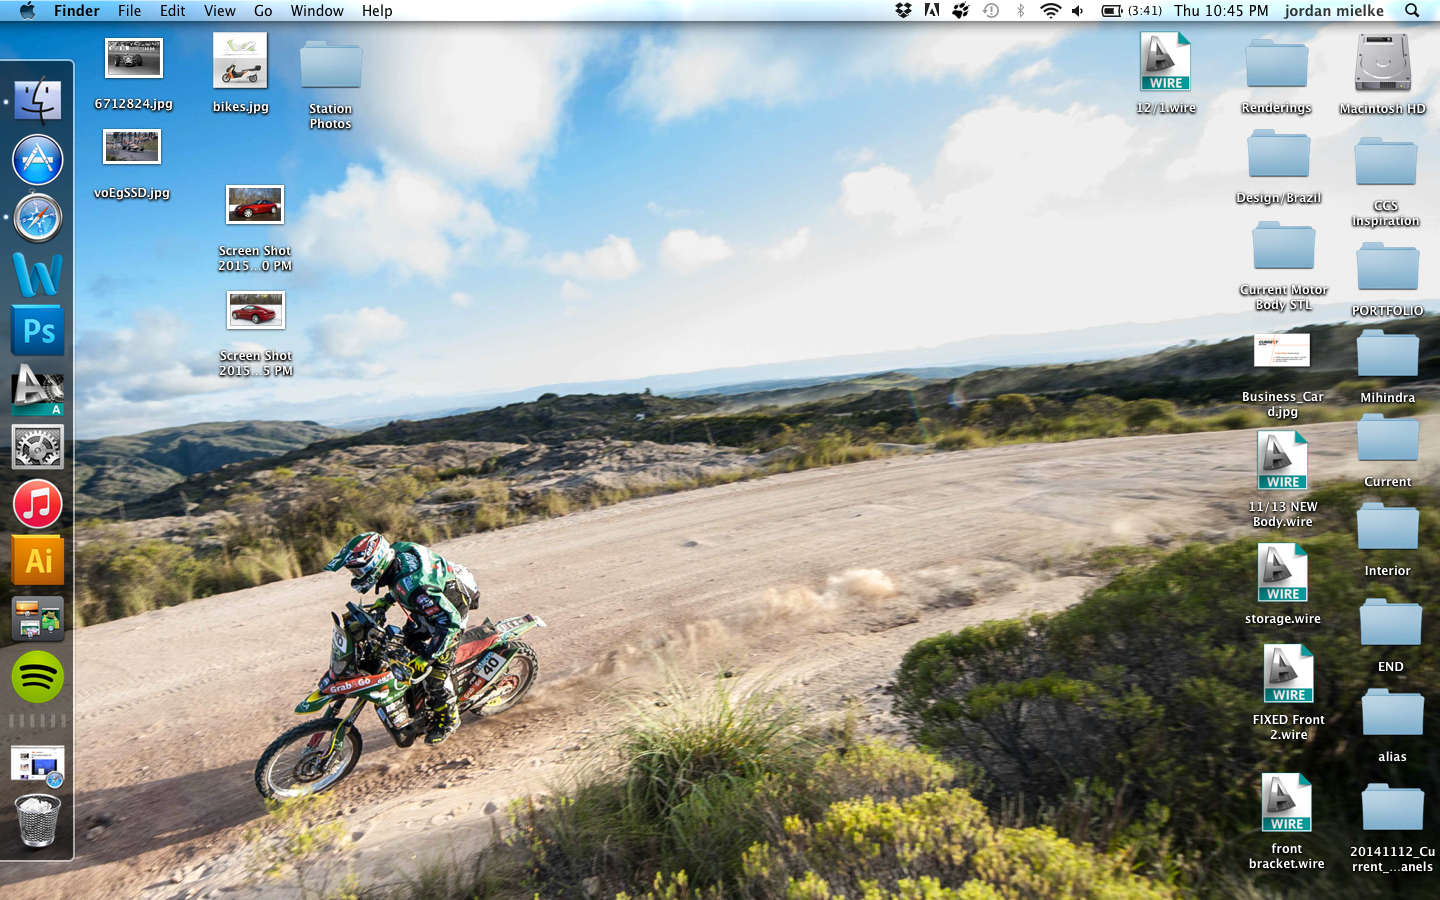The image size is (1440, 900).
Task: Click the volume icon in menu bar
Action: click(x=1078, y=11)
